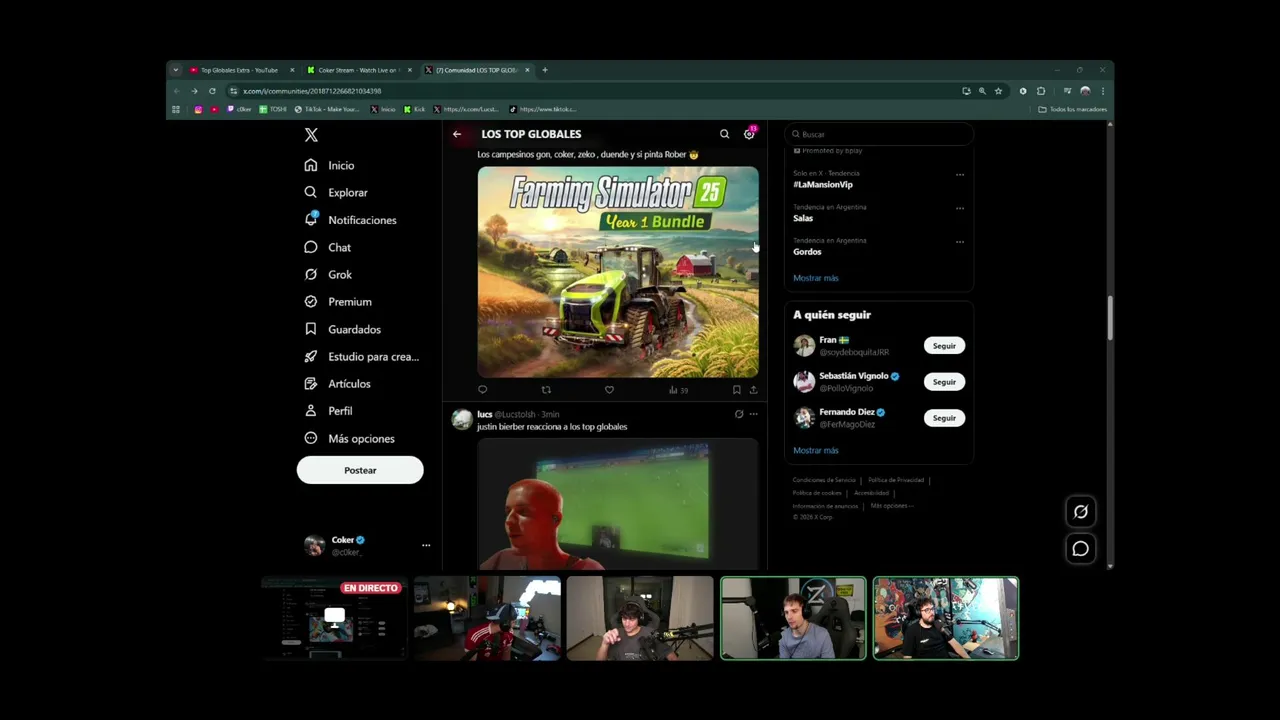
Task: Open the Kick bookmark
Action: (415, 109)
